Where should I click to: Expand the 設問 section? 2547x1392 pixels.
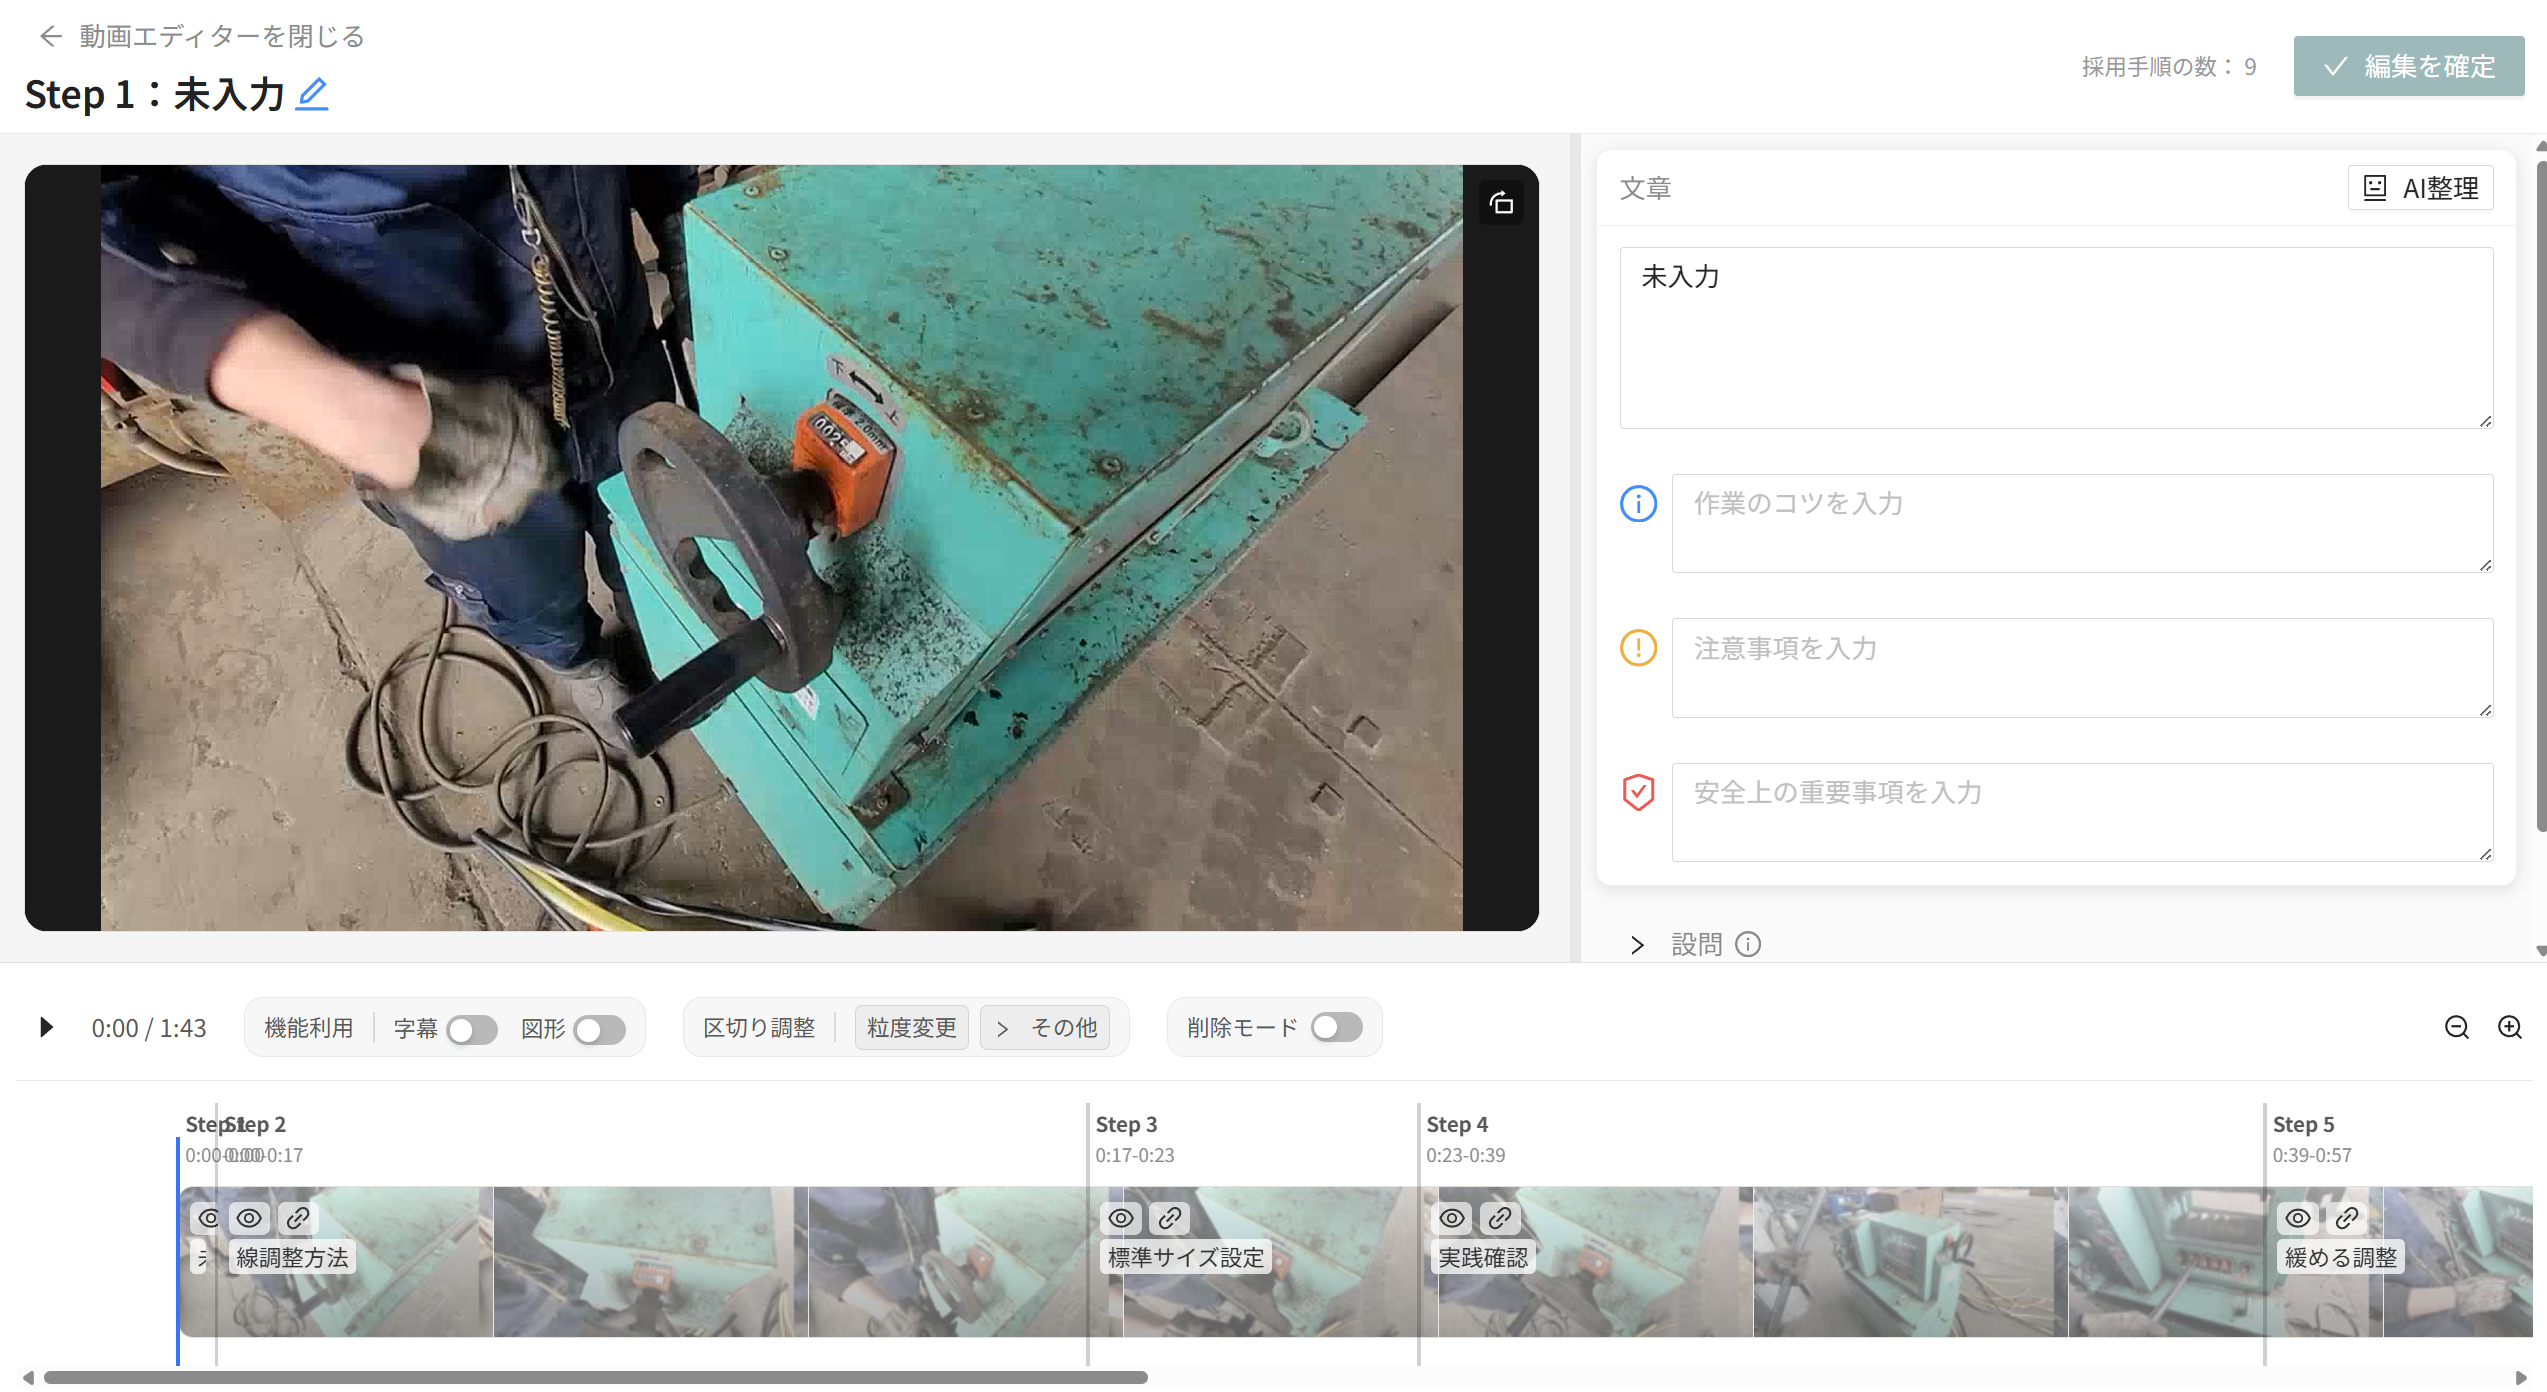point(1637,944)
